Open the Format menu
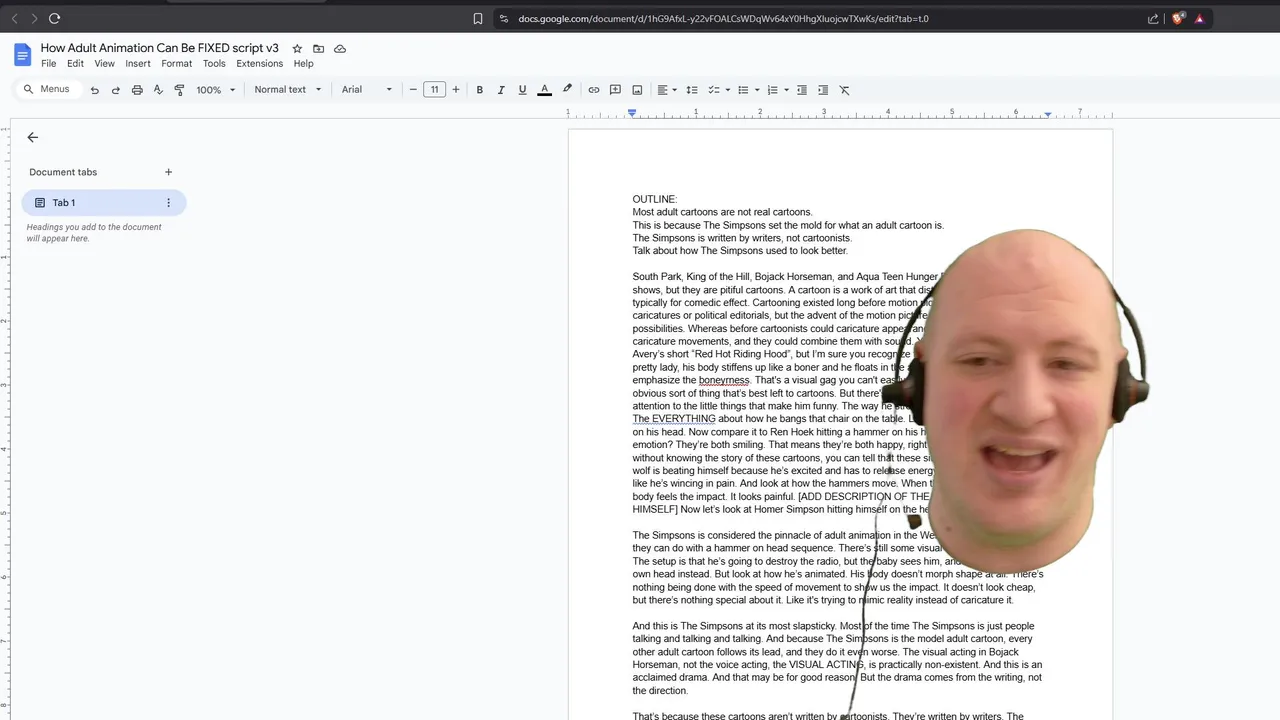The height and width of the screenshot is (720, 1280). 177,63
